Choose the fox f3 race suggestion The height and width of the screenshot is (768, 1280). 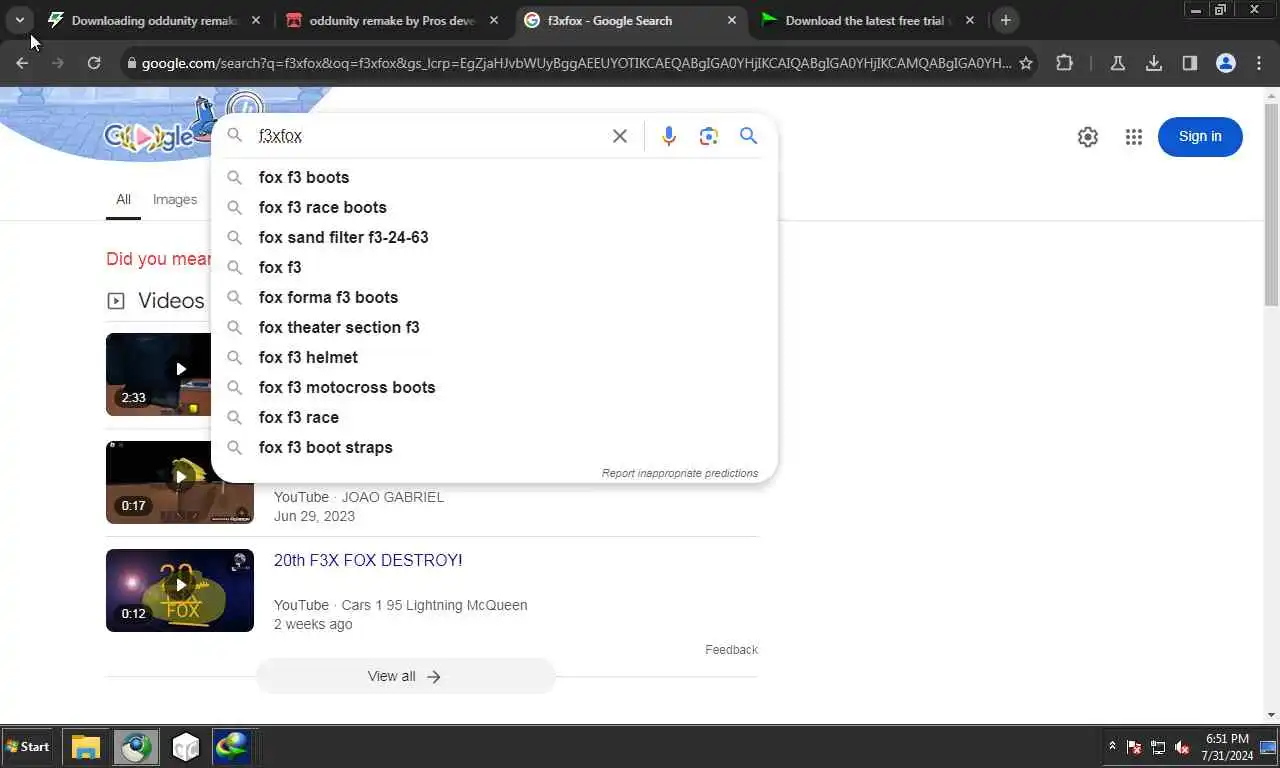click(494, 417)
